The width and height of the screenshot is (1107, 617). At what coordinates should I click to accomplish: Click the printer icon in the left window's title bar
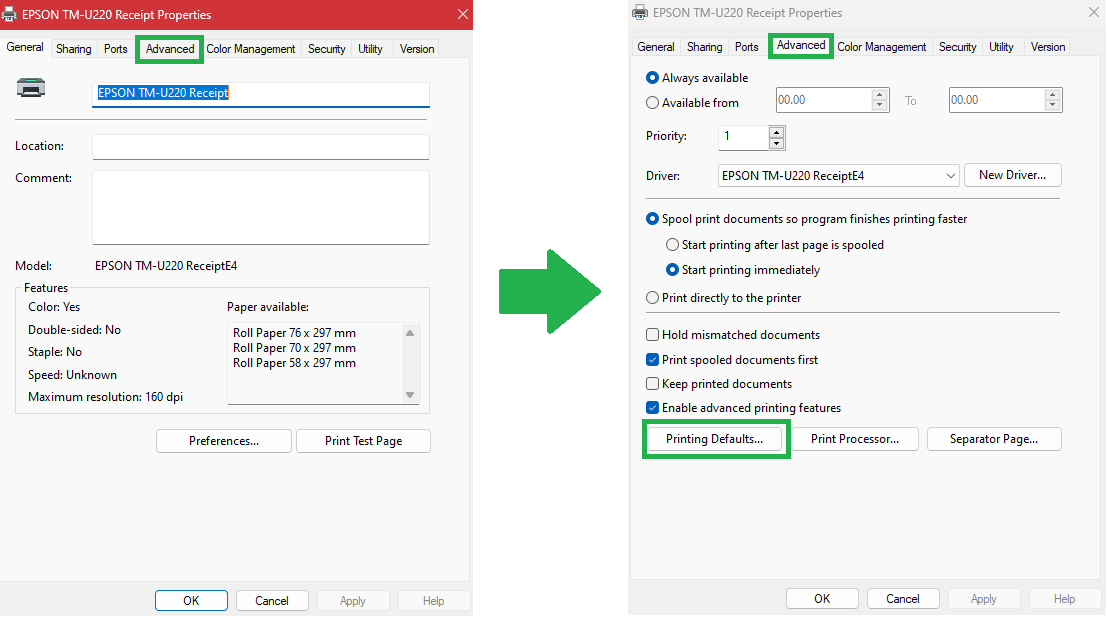(x=9, y=14)
